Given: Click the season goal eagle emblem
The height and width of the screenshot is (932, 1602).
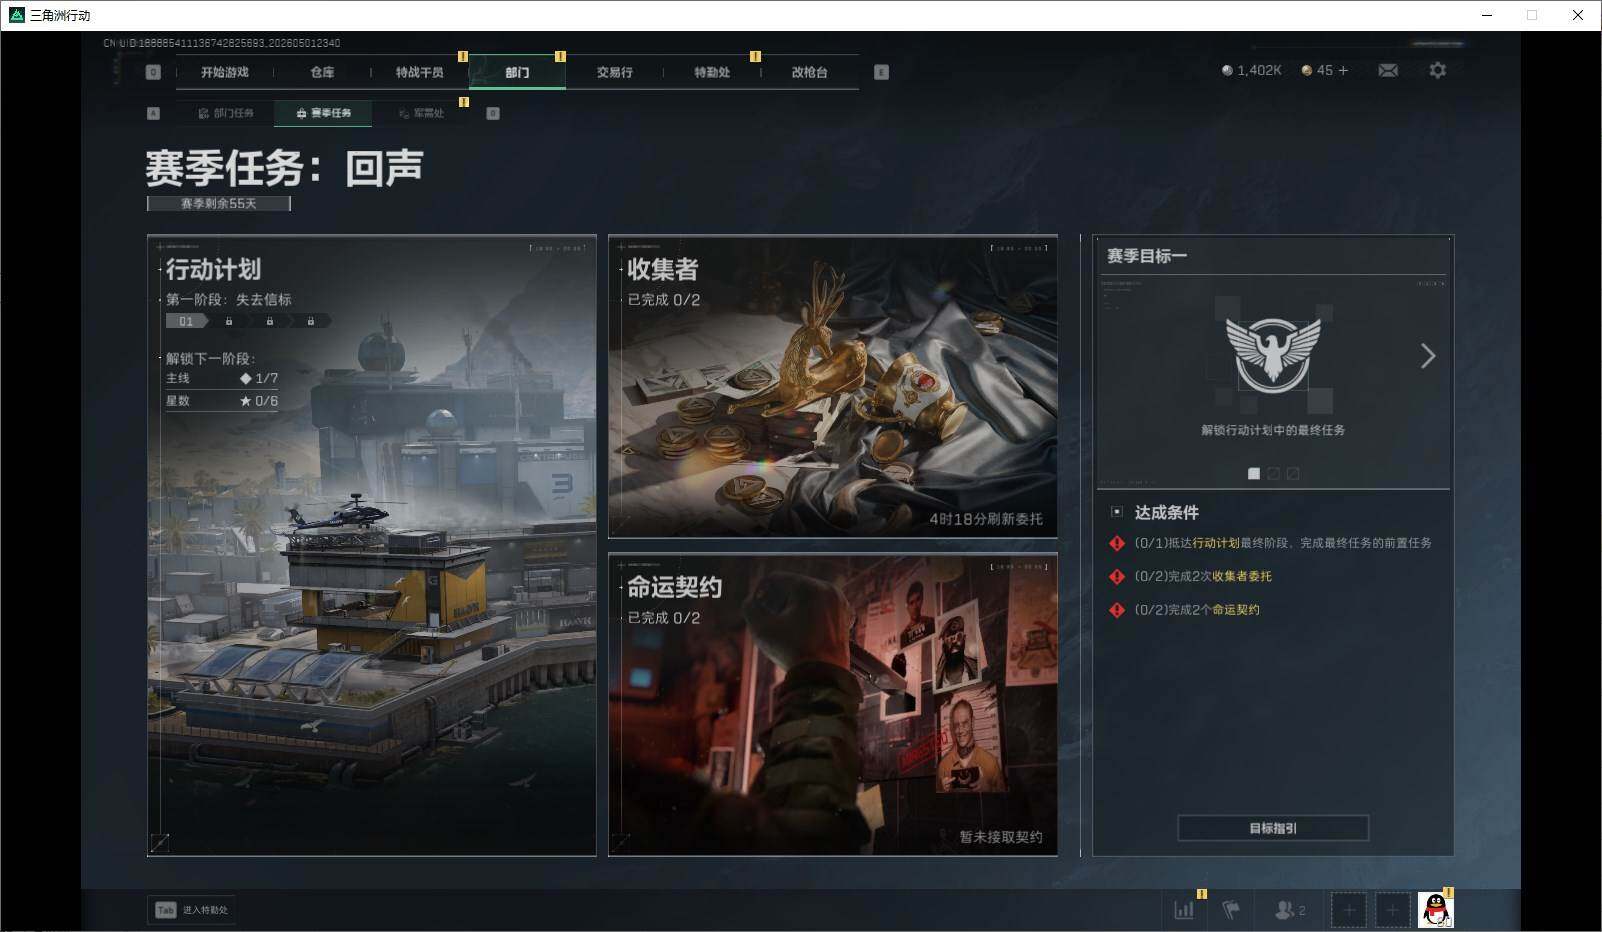Looking at the screenshot, I should click(1273, 355).
